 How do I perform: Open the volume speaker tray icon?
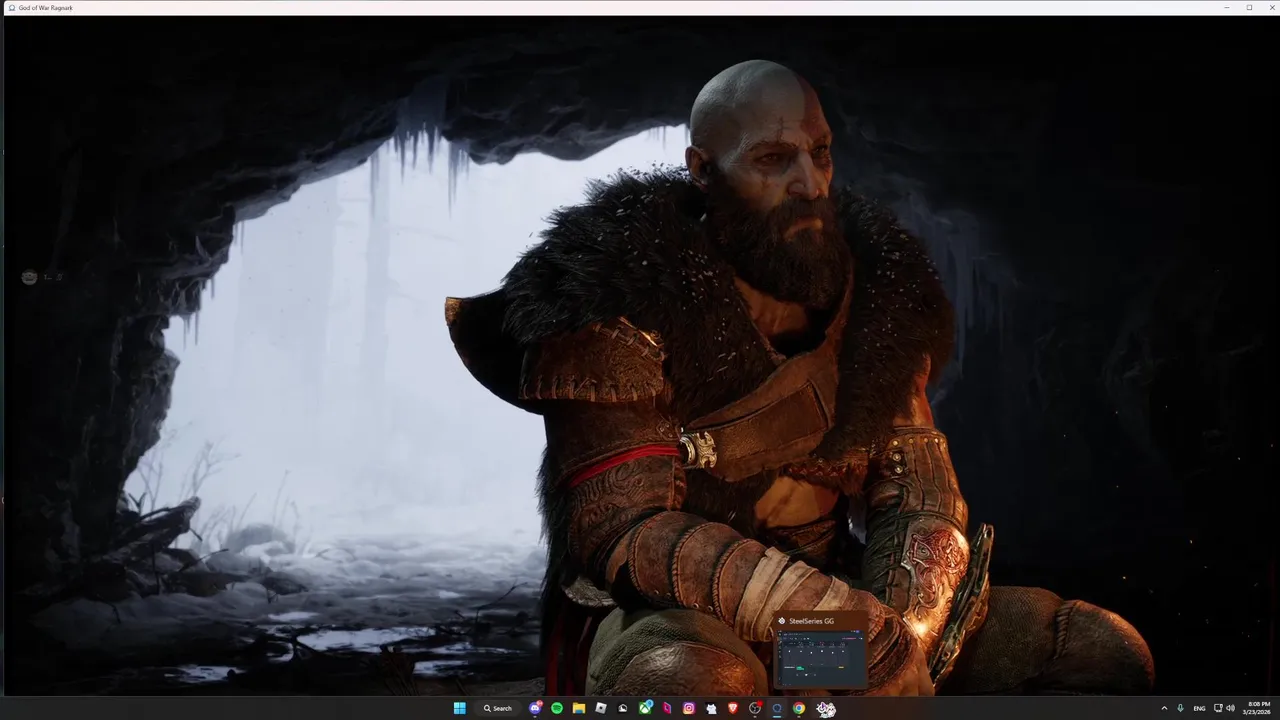[x=1230, y=708]
